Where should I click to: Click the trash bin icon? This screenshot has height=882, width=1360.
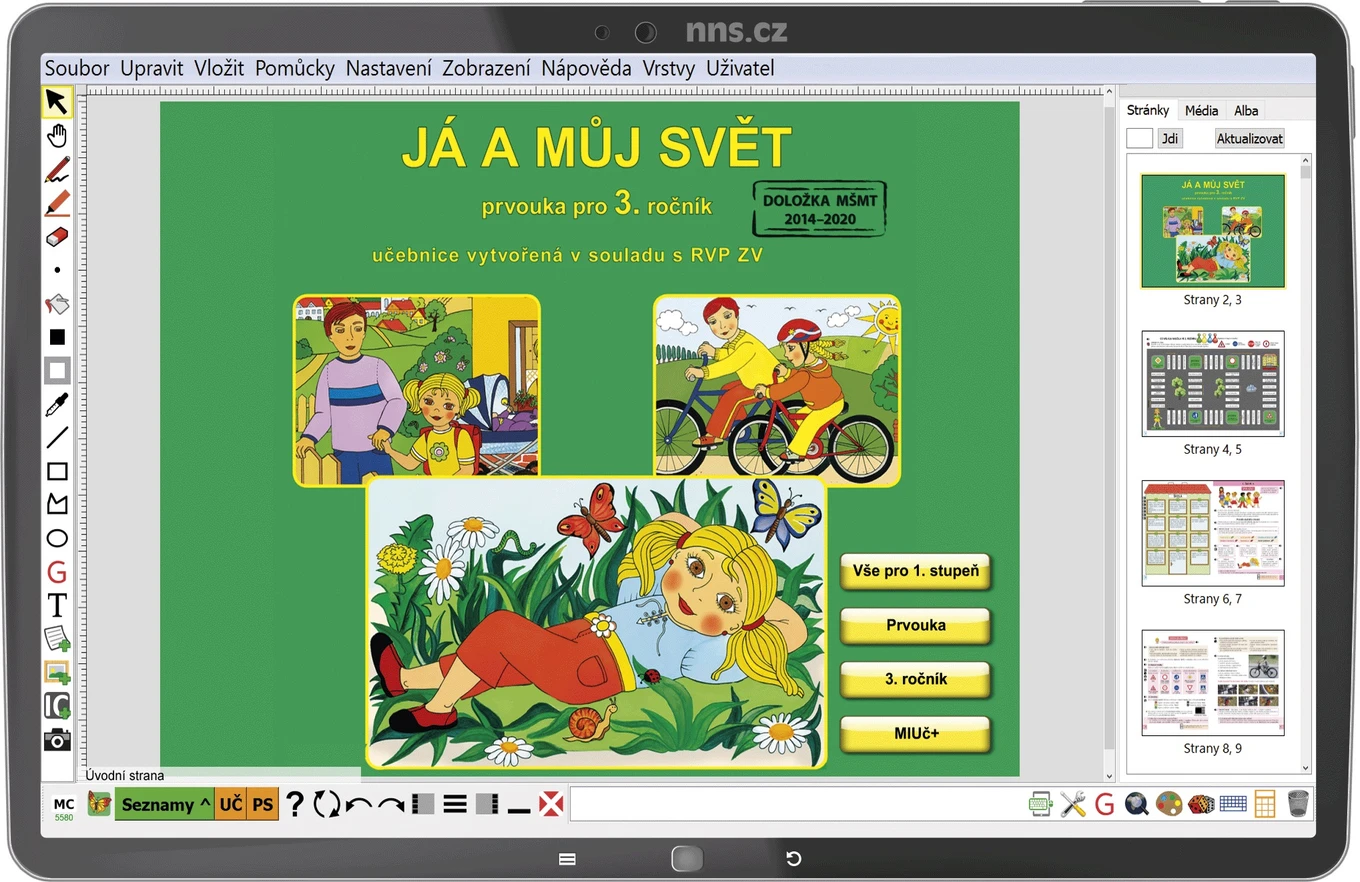[1298, 803]
